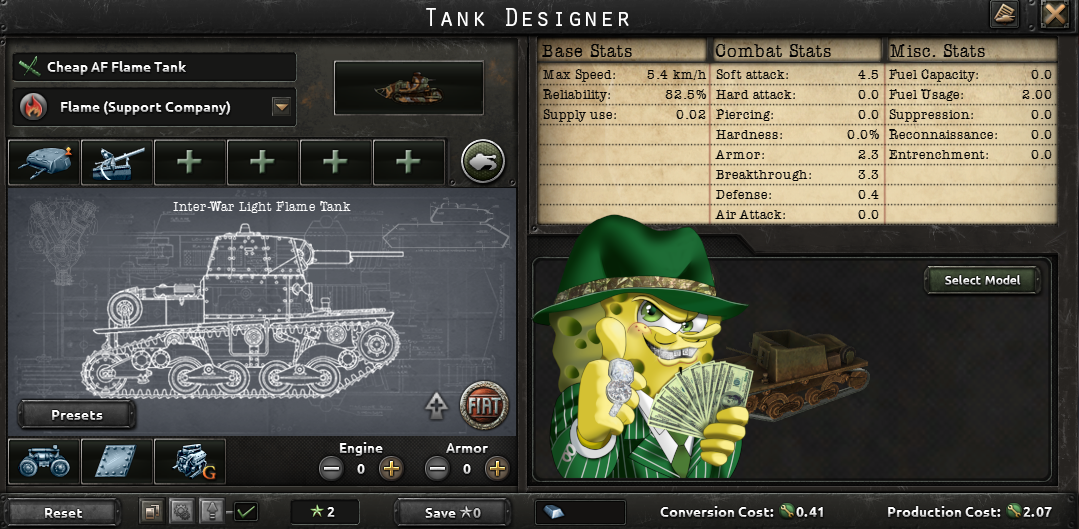Decrease the Armor level with minus
The width and height of the screenshot is (1079, 529).
(x=437, y=469)
